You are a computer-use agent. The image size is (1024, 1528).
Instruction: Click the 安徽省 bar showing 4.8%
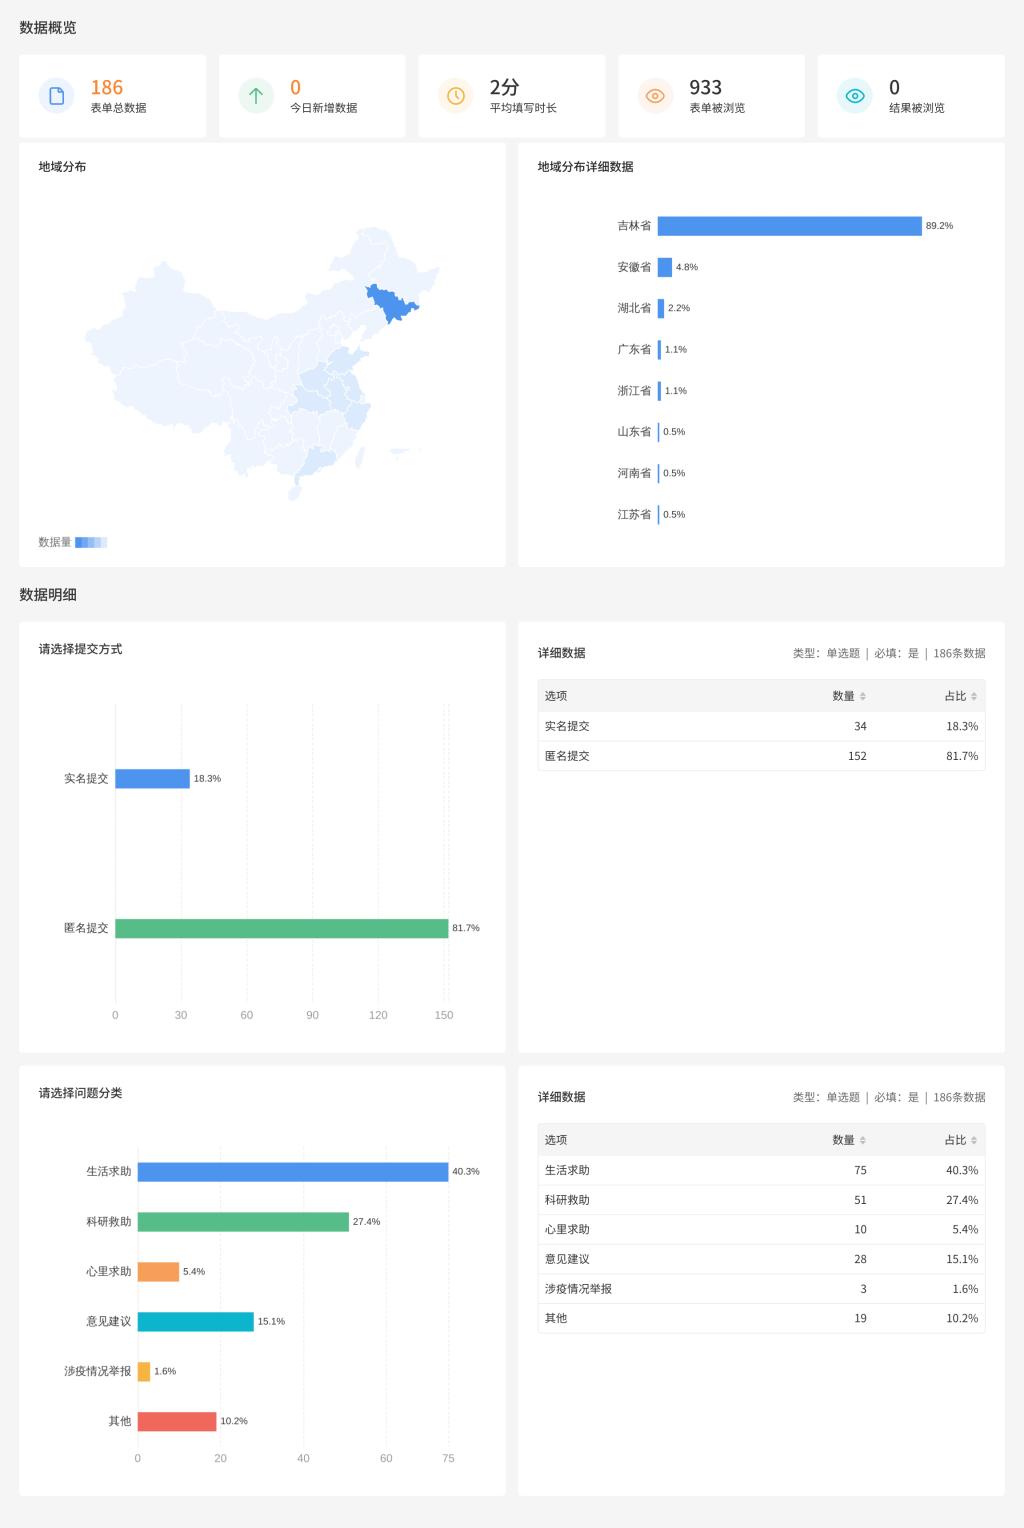pyautogui.click(x=665, y=267)
